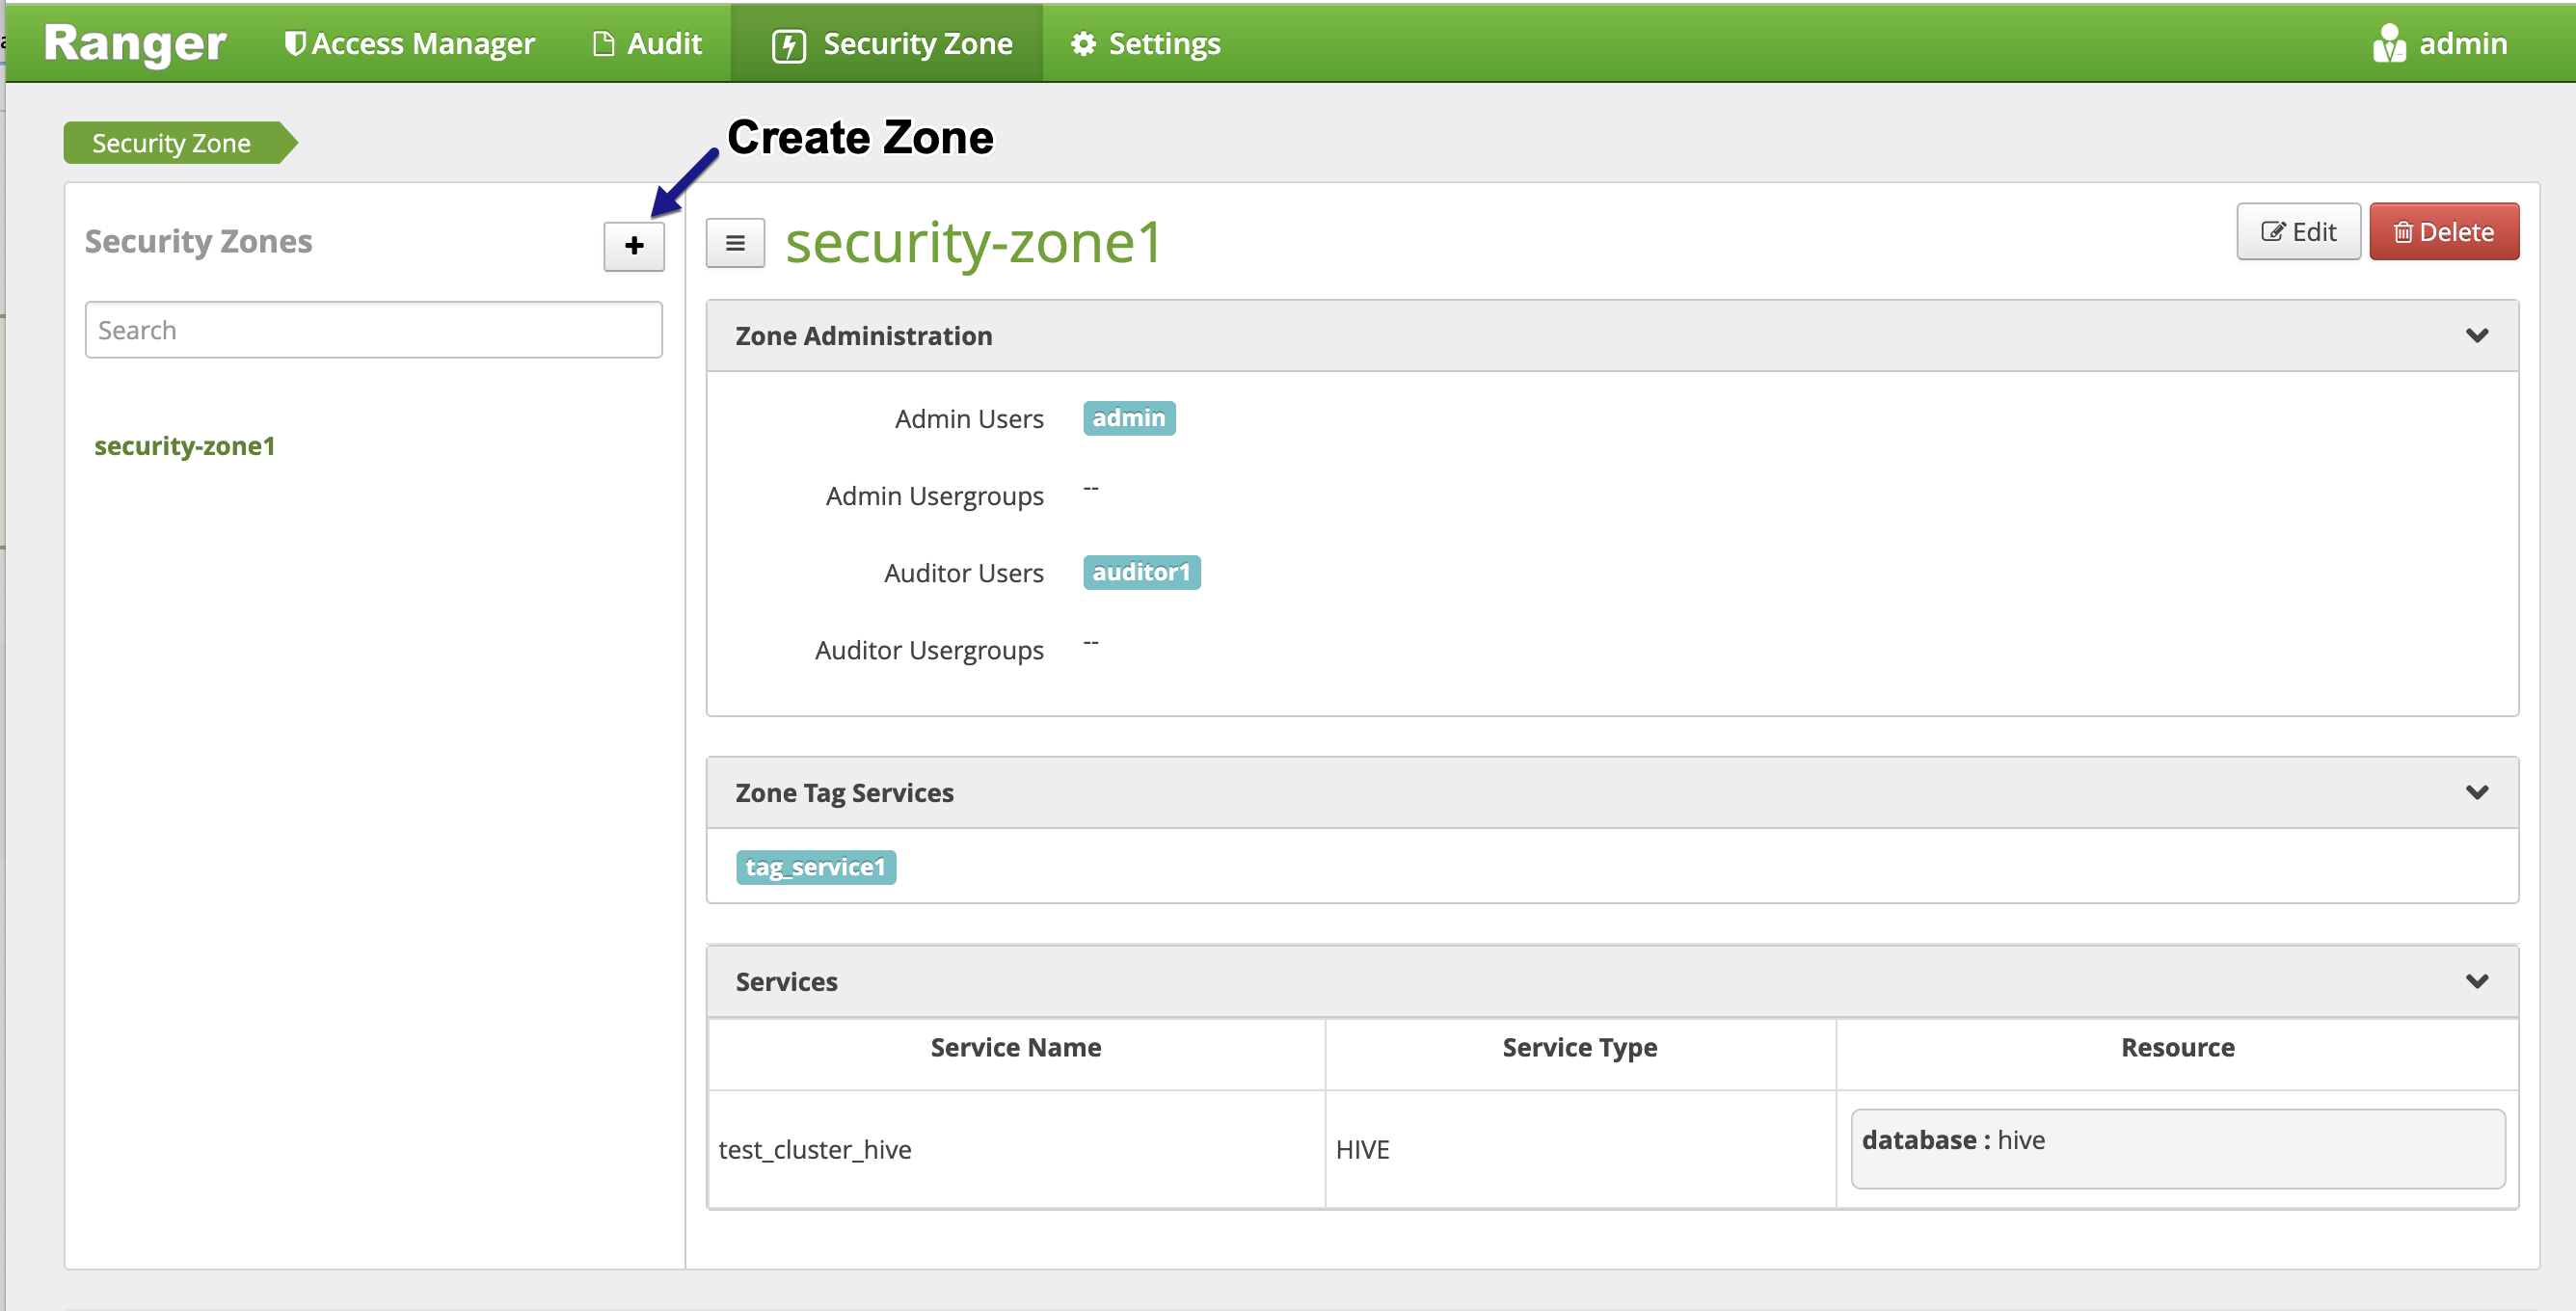Click the Security Zone breadcrumb
2576x1311 pixels.
(180, 143)
